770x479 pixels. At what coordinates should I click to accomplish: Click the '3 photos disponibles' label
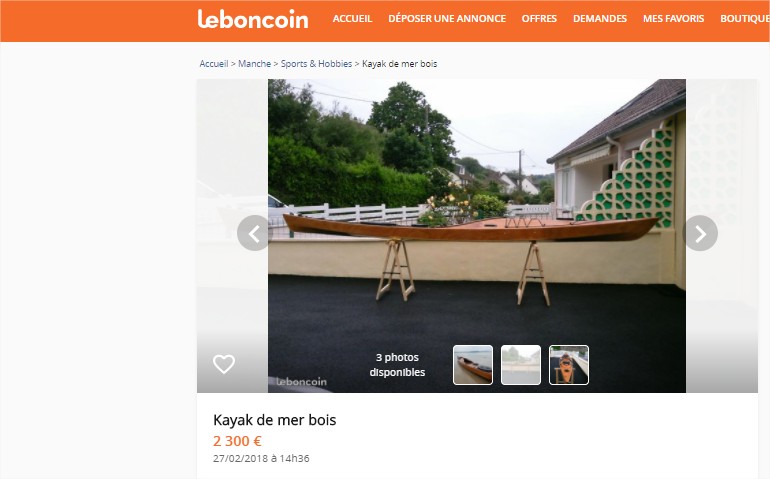(397, 365)
